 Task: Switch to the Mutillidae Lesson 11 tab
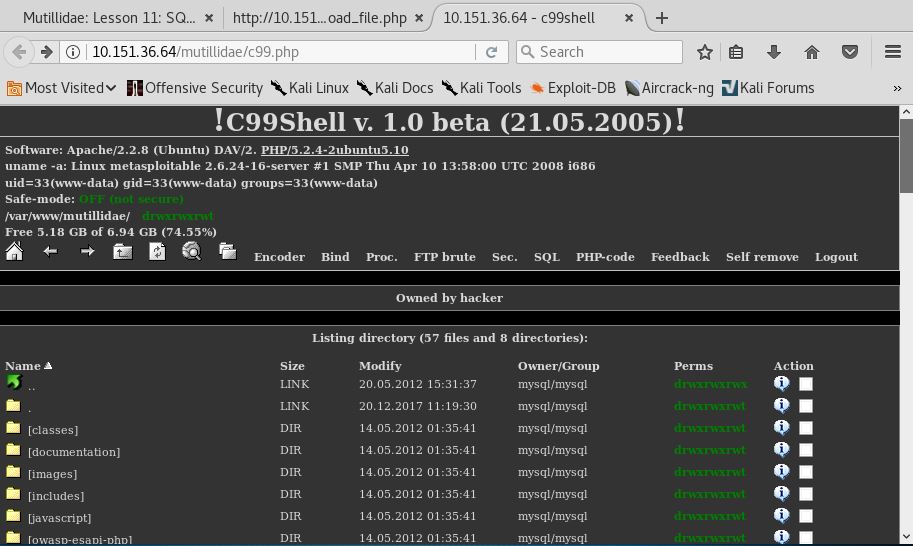click(x=108, y=17)
